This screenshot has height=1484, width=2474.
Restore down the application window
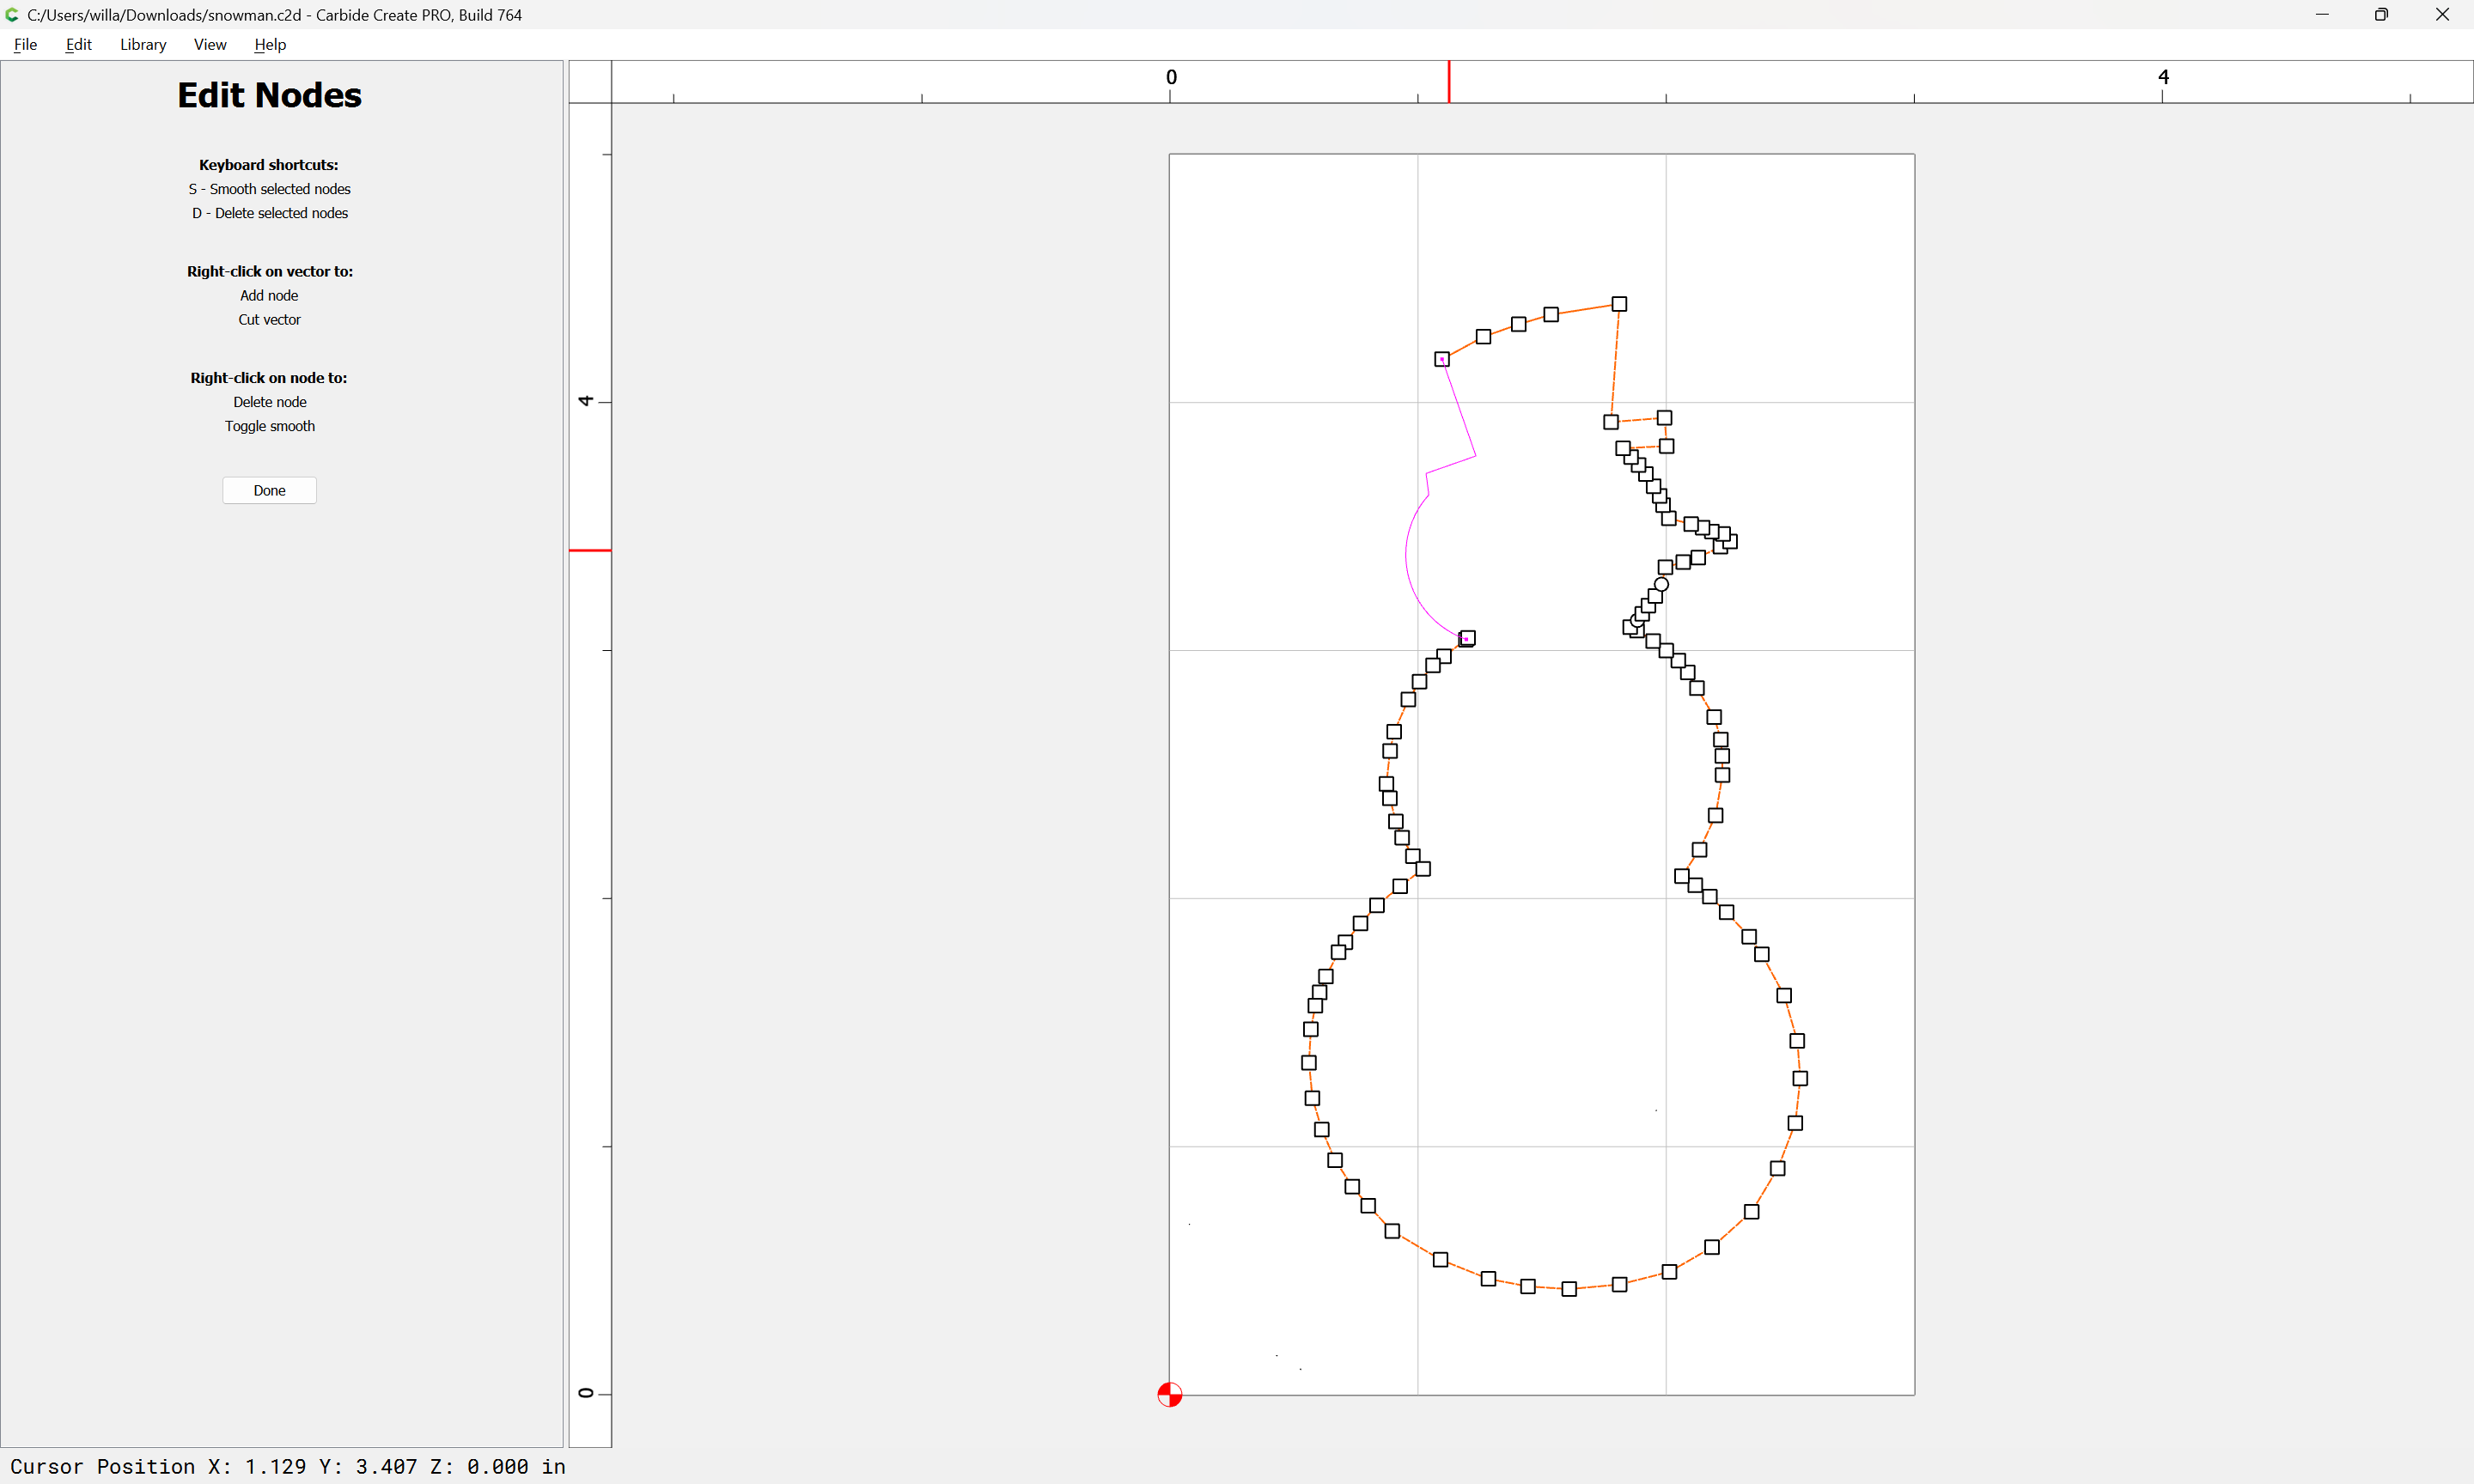click(2381, 15)
